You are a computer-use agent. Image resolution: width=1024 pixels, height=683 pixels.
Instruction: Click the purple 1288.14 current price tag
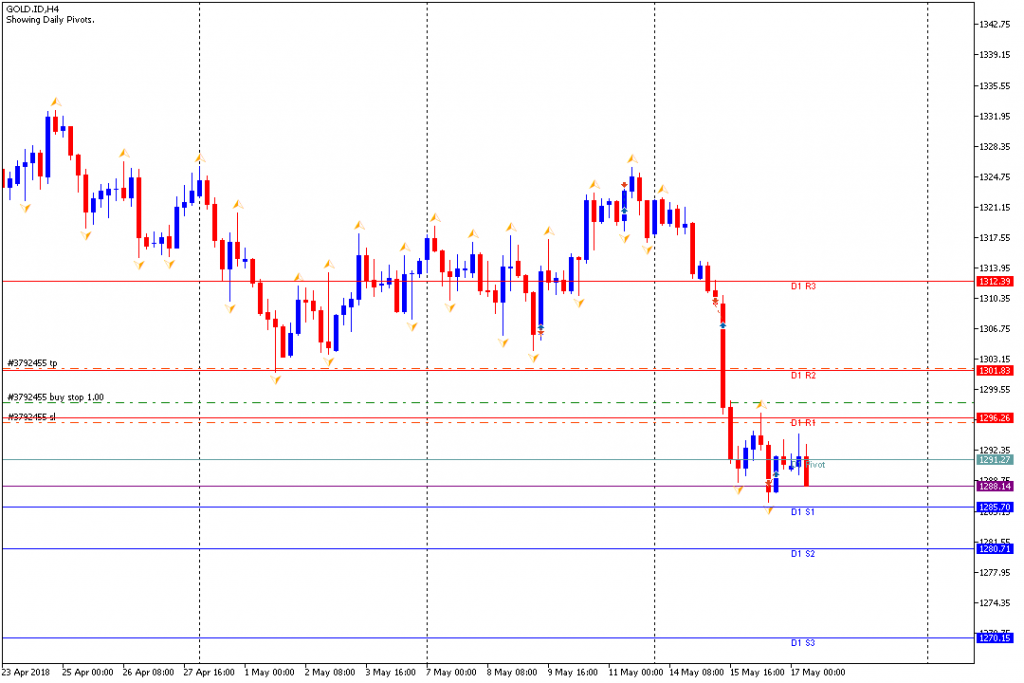click(x=994, y=486)
